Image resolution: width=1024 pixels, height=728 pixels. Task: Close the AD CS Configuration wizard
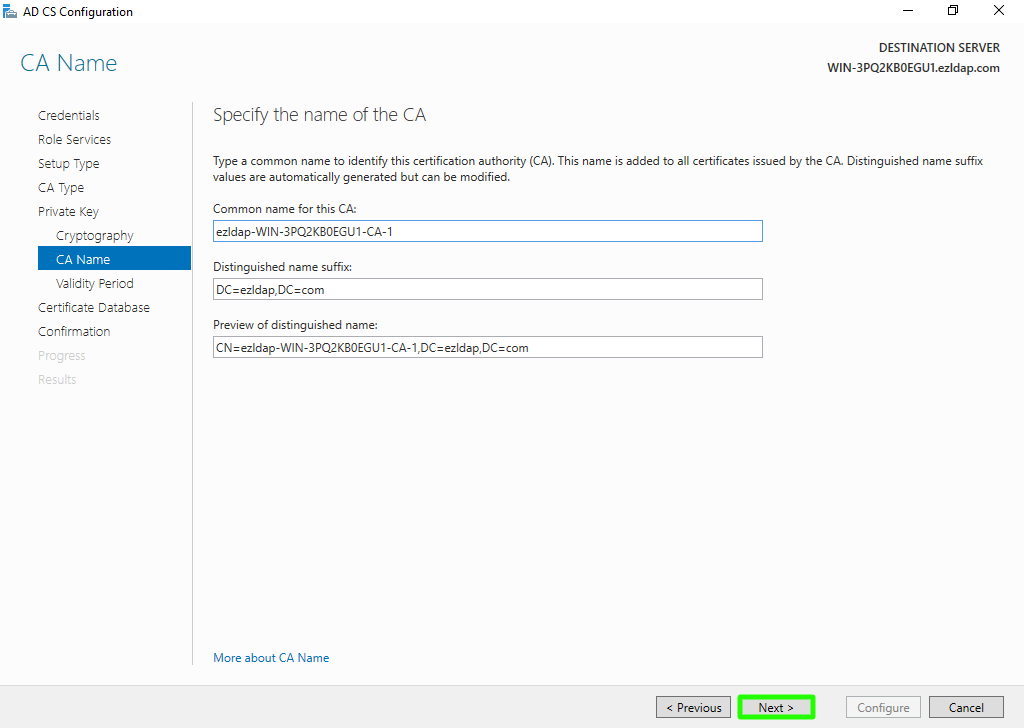(999, 11)
